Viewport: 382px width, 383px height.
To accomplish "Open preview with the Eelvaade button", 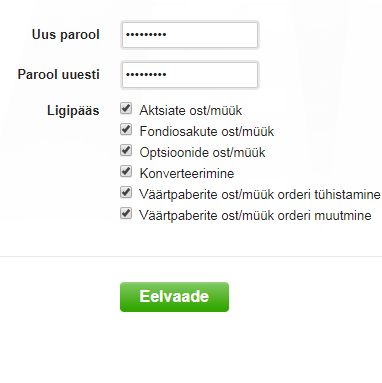I will 174,297.
